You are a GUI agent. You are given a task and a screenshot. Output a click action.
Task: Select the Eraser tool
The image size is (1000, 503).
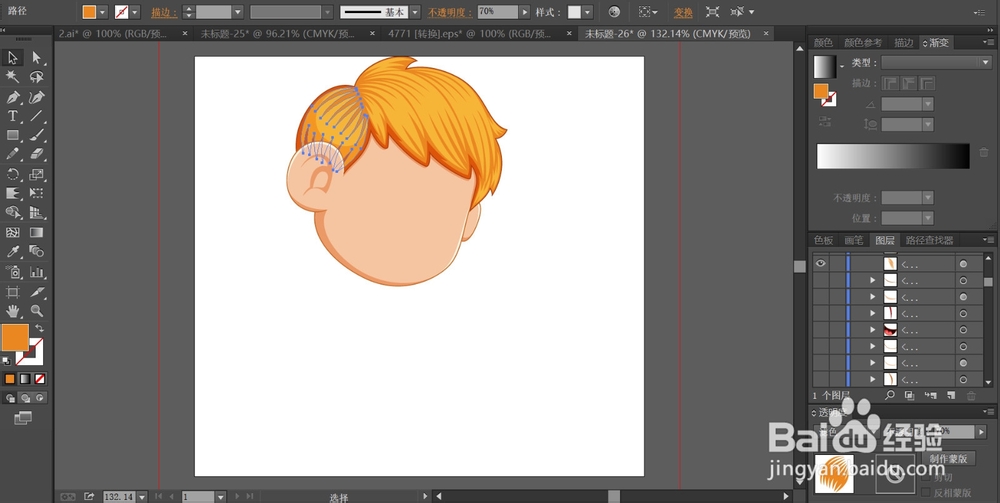click(36, 154)
